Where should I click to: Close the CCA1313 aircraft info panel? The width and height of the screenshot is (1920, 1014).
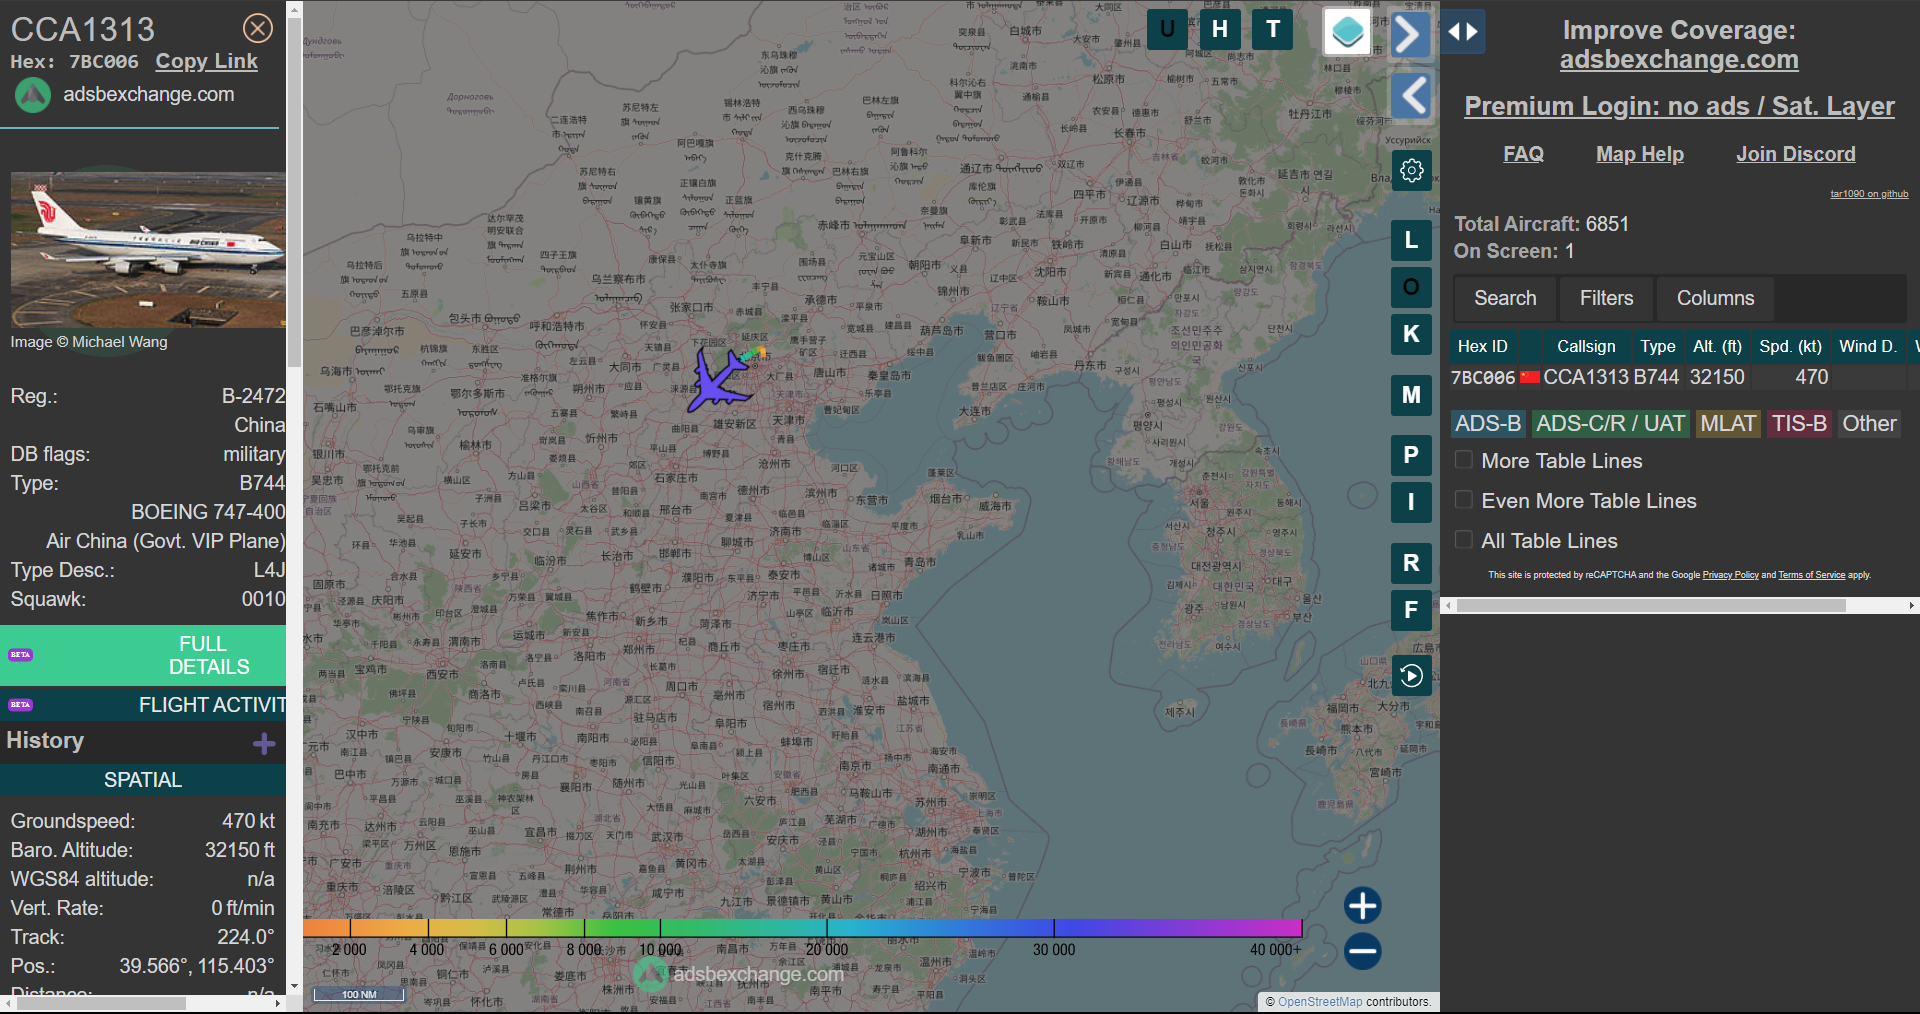[258, 28]
